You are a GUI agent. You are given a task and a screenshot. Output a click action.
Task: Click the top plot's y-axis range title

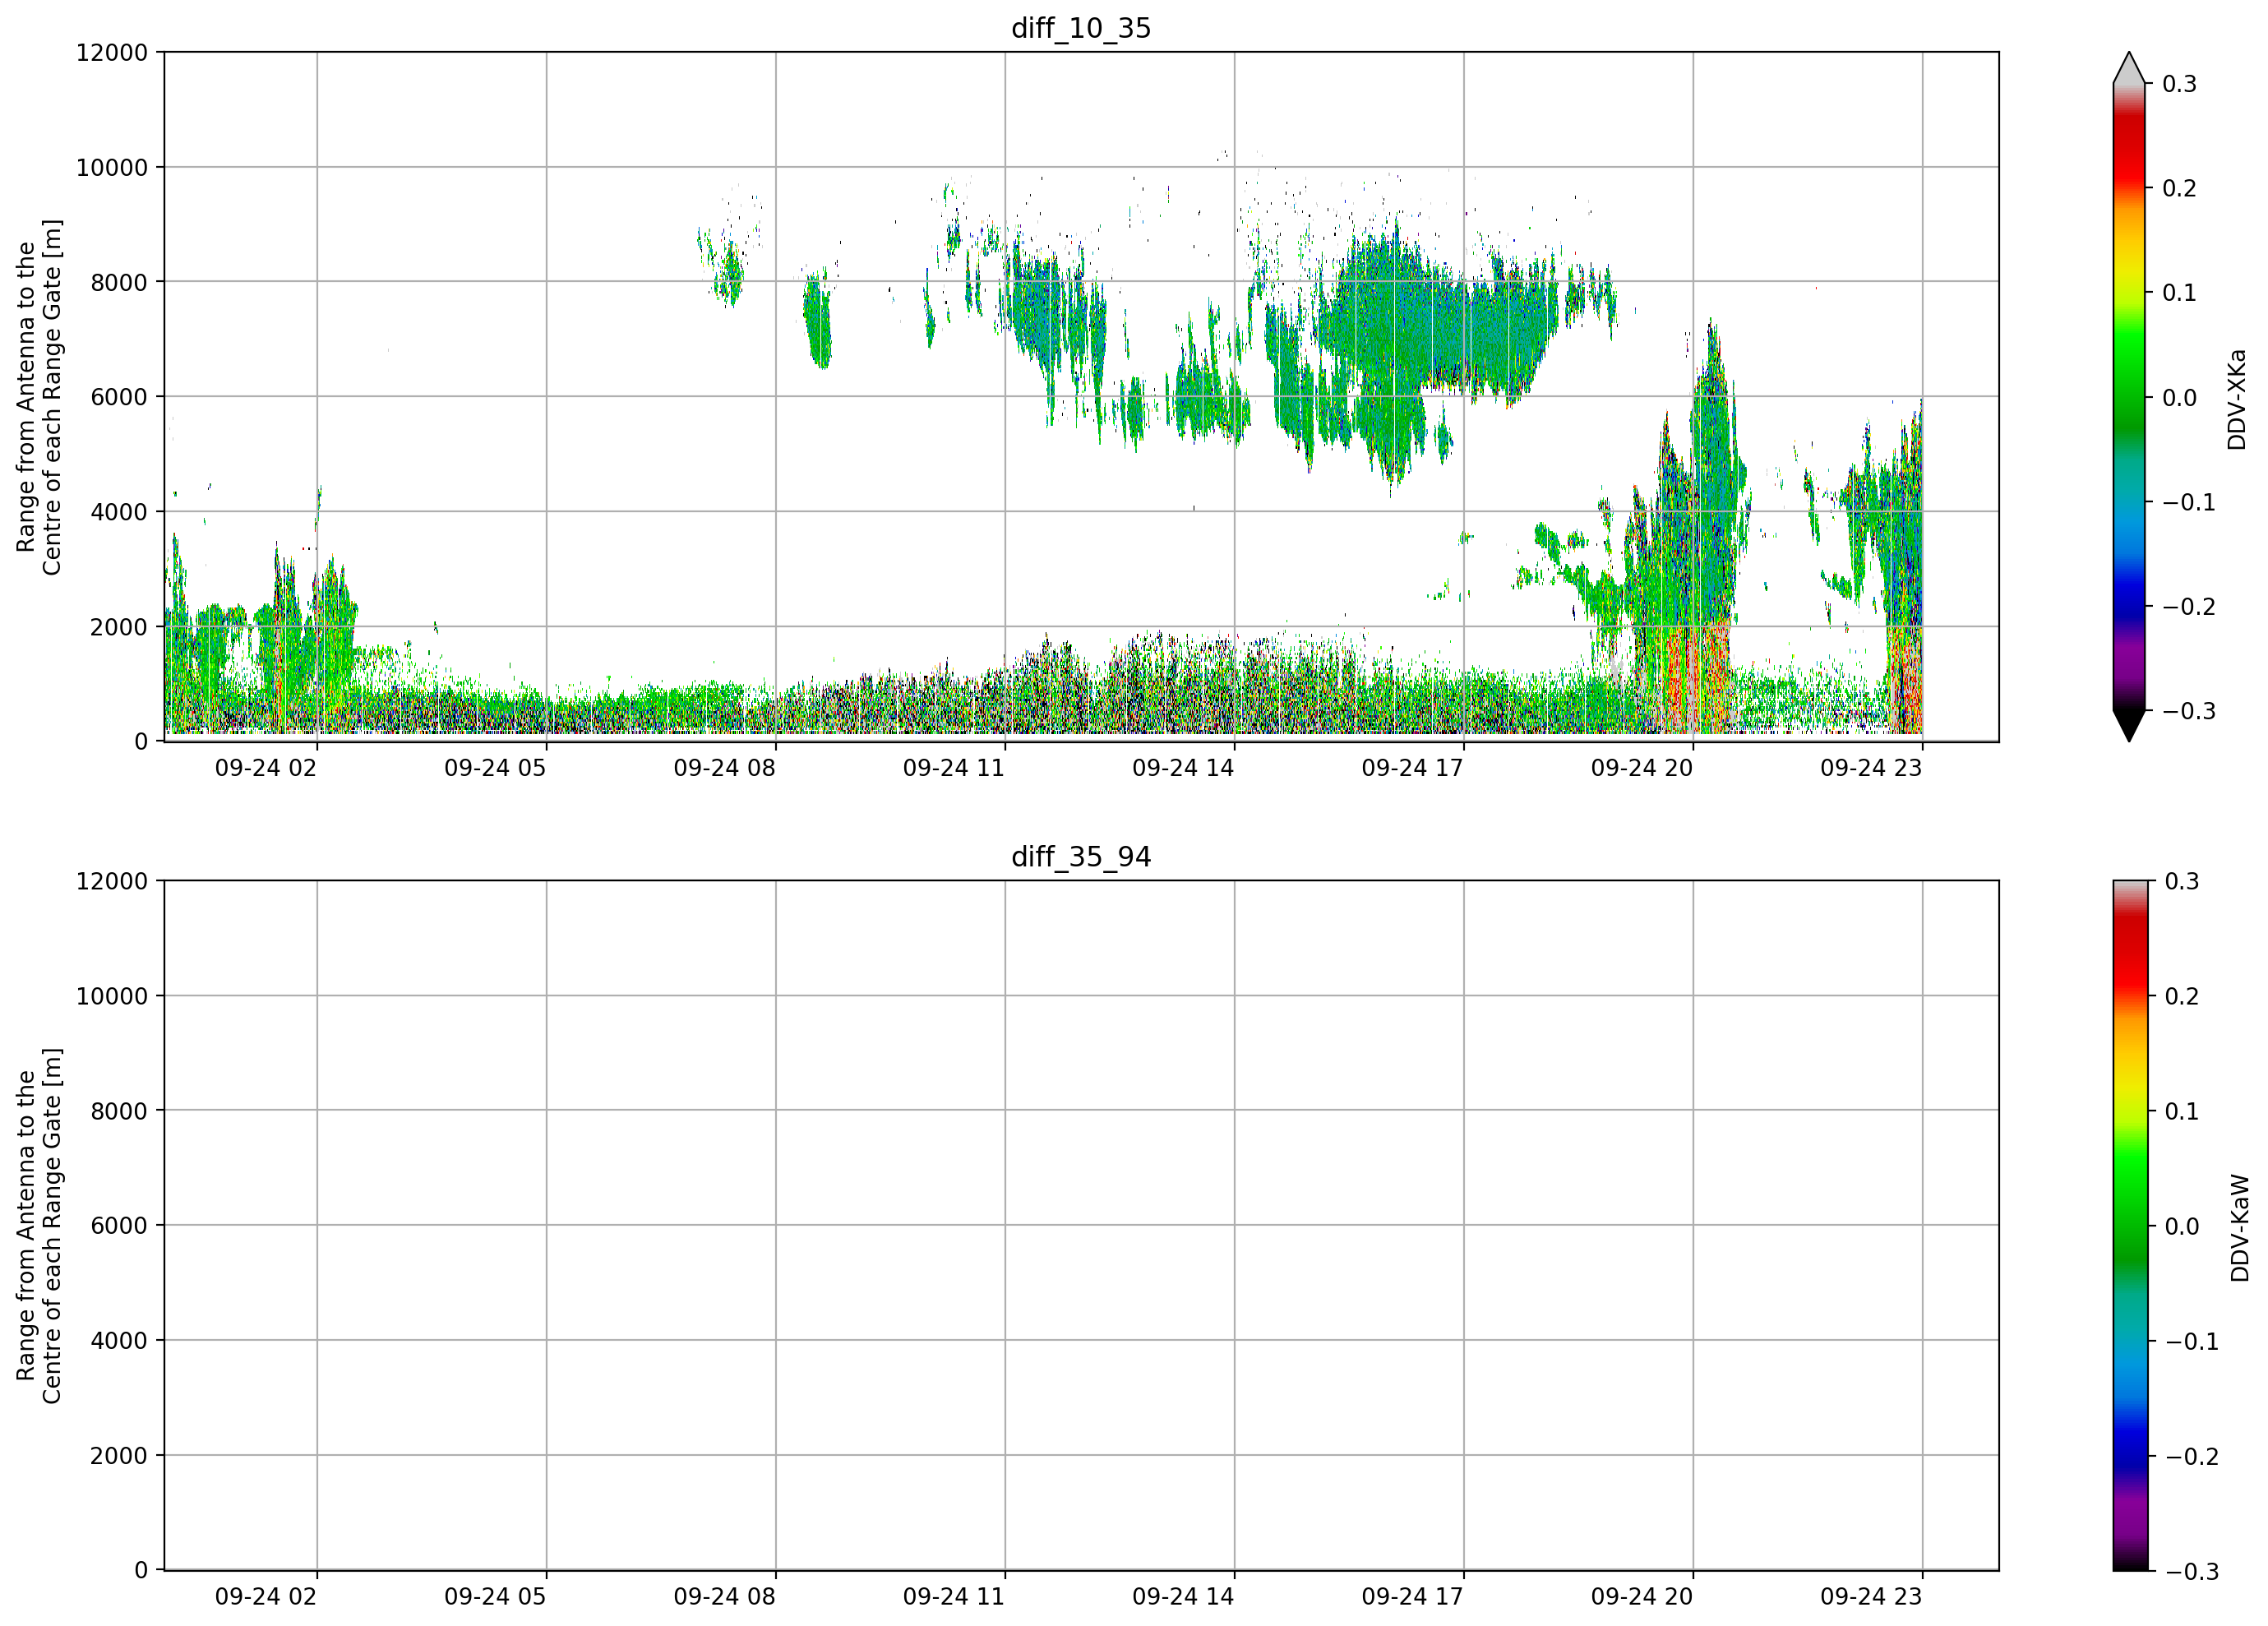(39, 397)
